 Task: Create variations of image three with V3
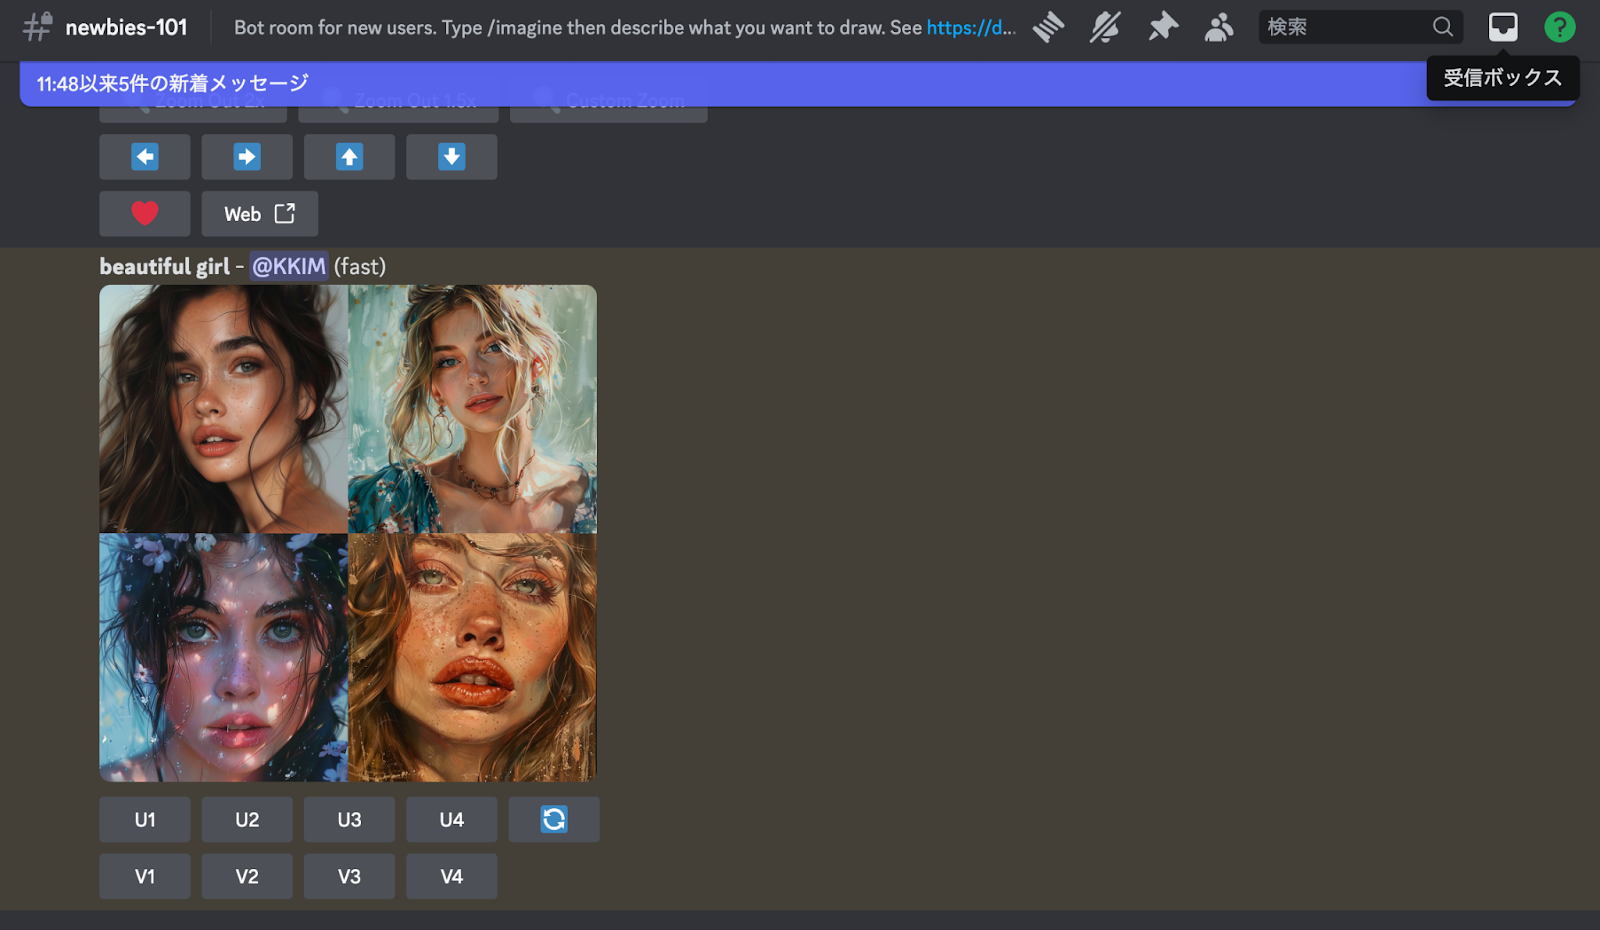(349, 877)
